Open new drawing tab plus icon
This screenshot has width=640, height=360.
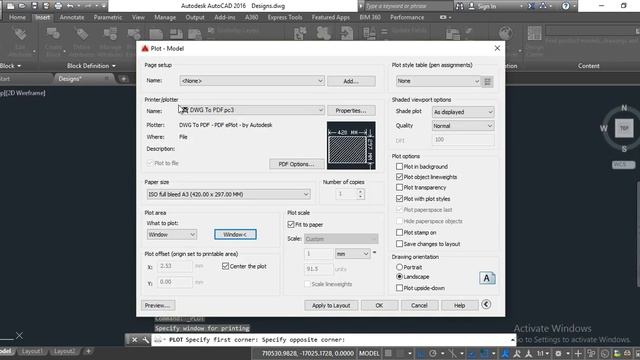(x=124, y=79)
